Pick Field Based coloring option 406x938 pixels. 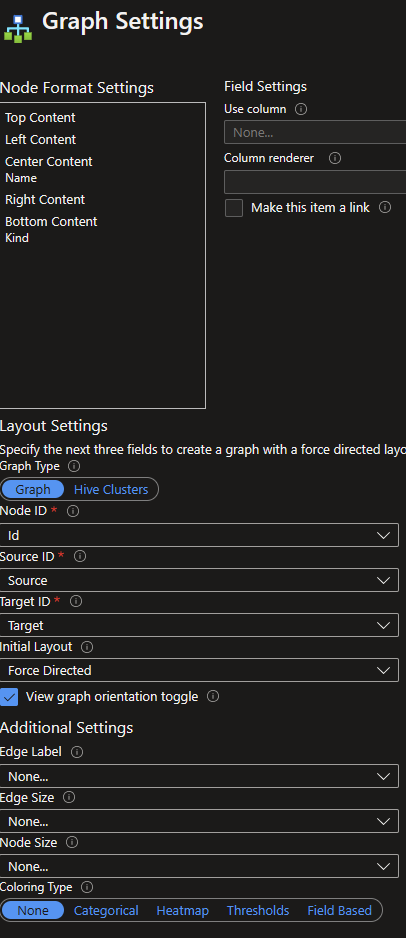pyautogui.click(x=340, y=910)
